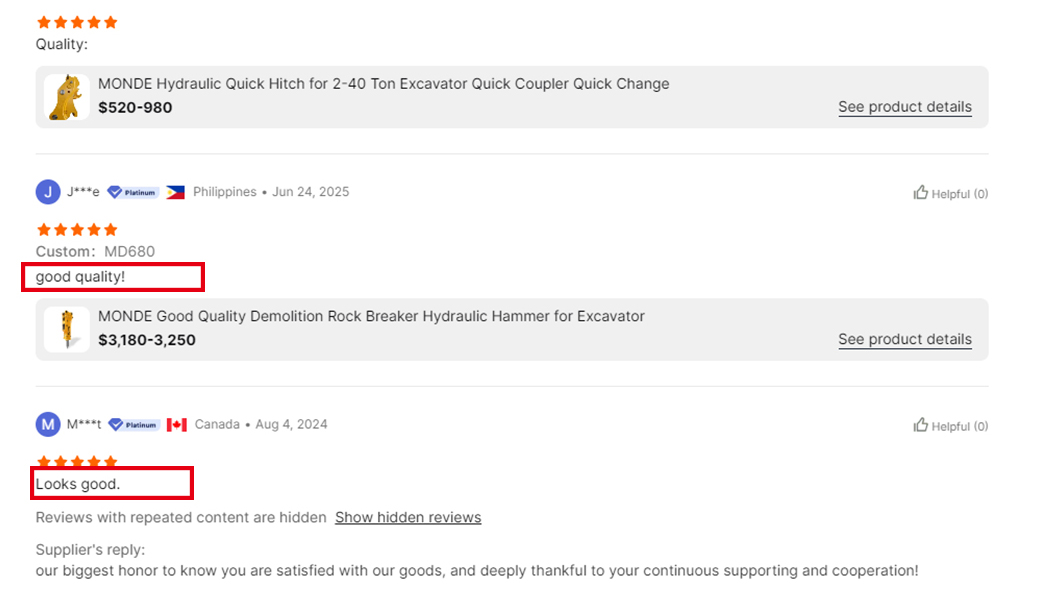The width and height of the screenshot is (1042, 599).
Task: Click the MONDE Demolition Rock Breaker product title
Action: click(x=371, y=316)
